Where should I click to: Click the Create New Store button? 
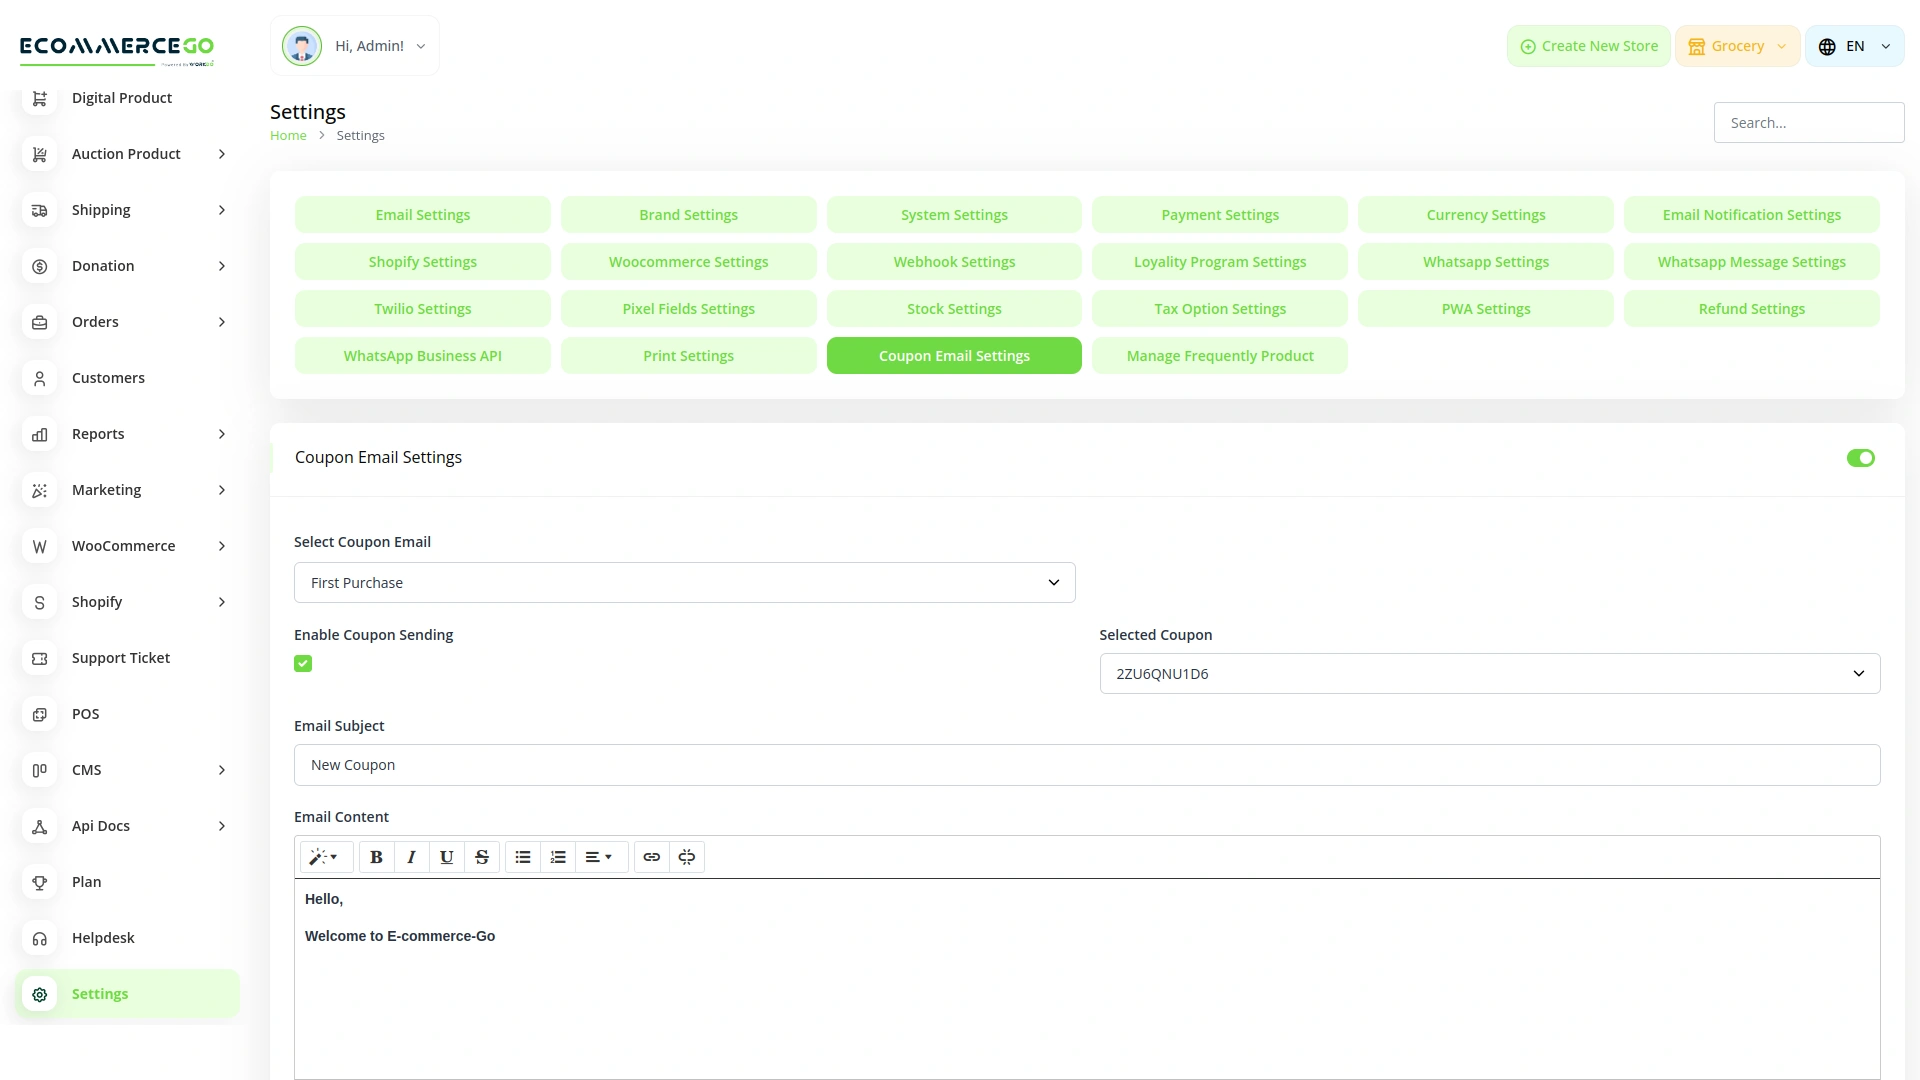(1587, 46)
